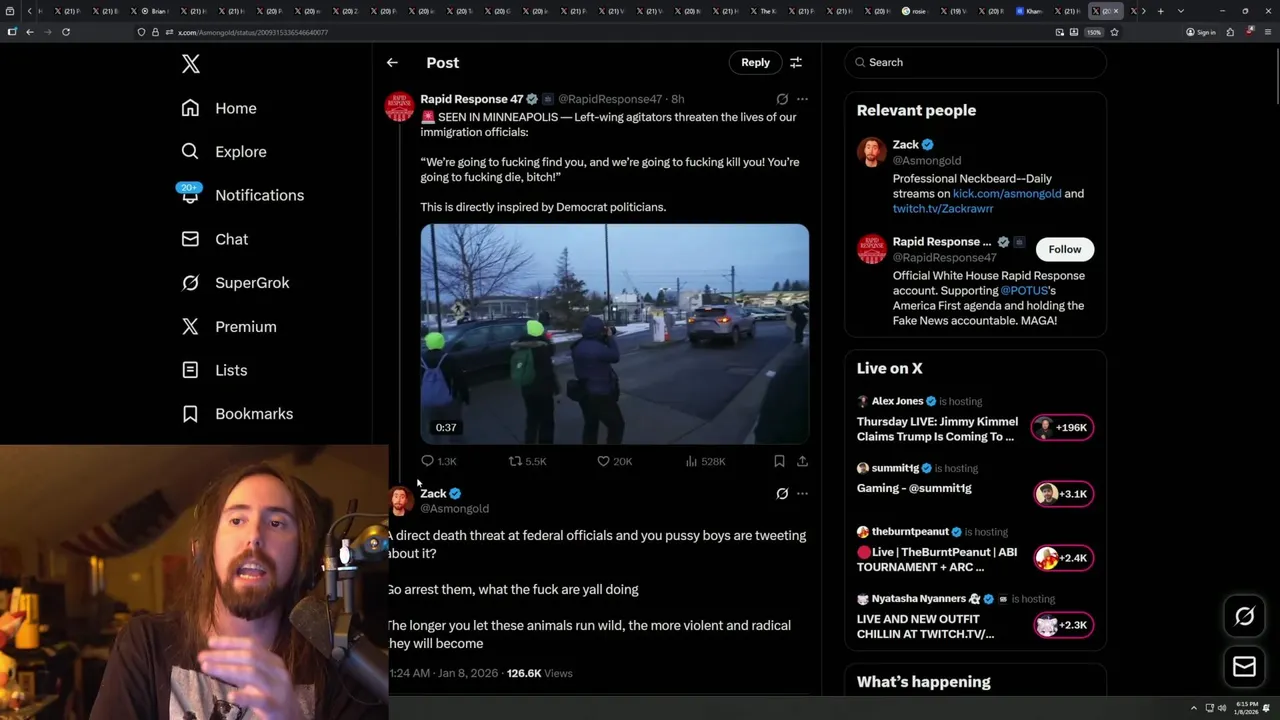Join Nyatasha Nyanners live showing +2.3K

1063,625
